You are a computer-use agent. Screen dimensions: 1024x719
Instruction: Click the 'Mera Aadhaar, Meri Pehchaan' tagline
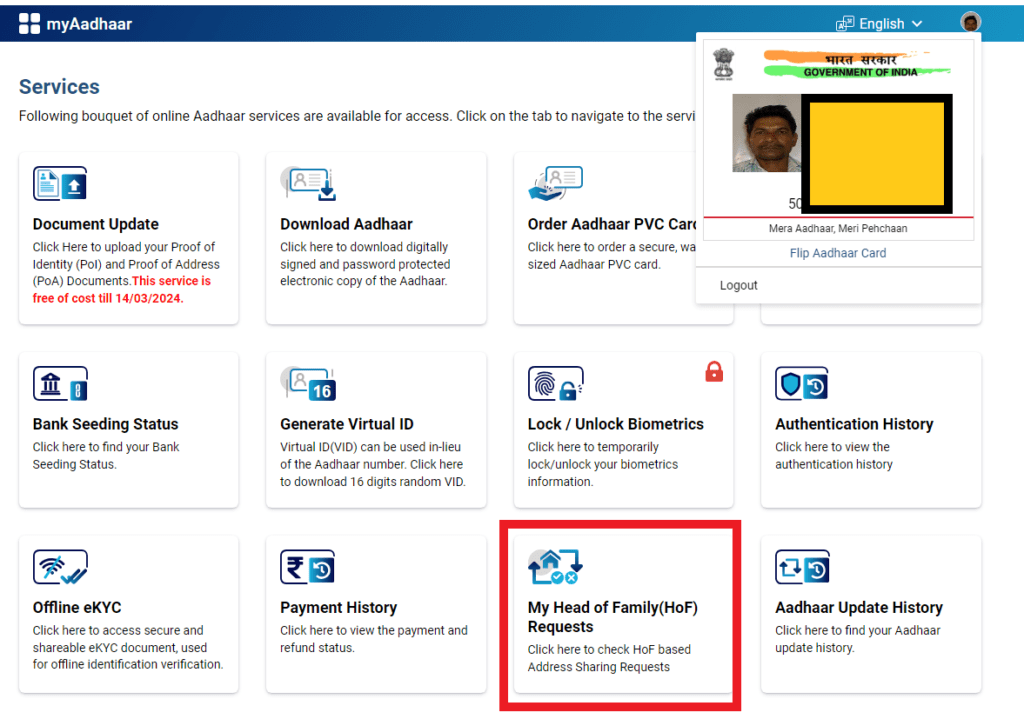click(838, 229)
